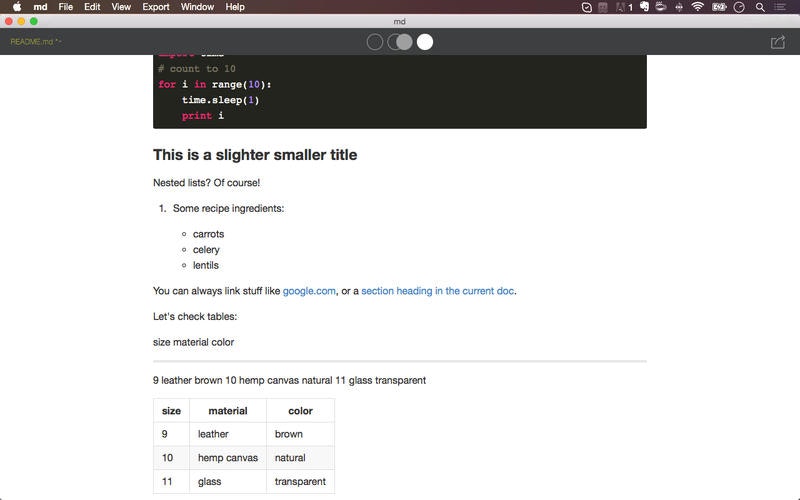The height and width of the screenshot is (500, 800).
Task: Open the File menu
Action: [65, 7]
